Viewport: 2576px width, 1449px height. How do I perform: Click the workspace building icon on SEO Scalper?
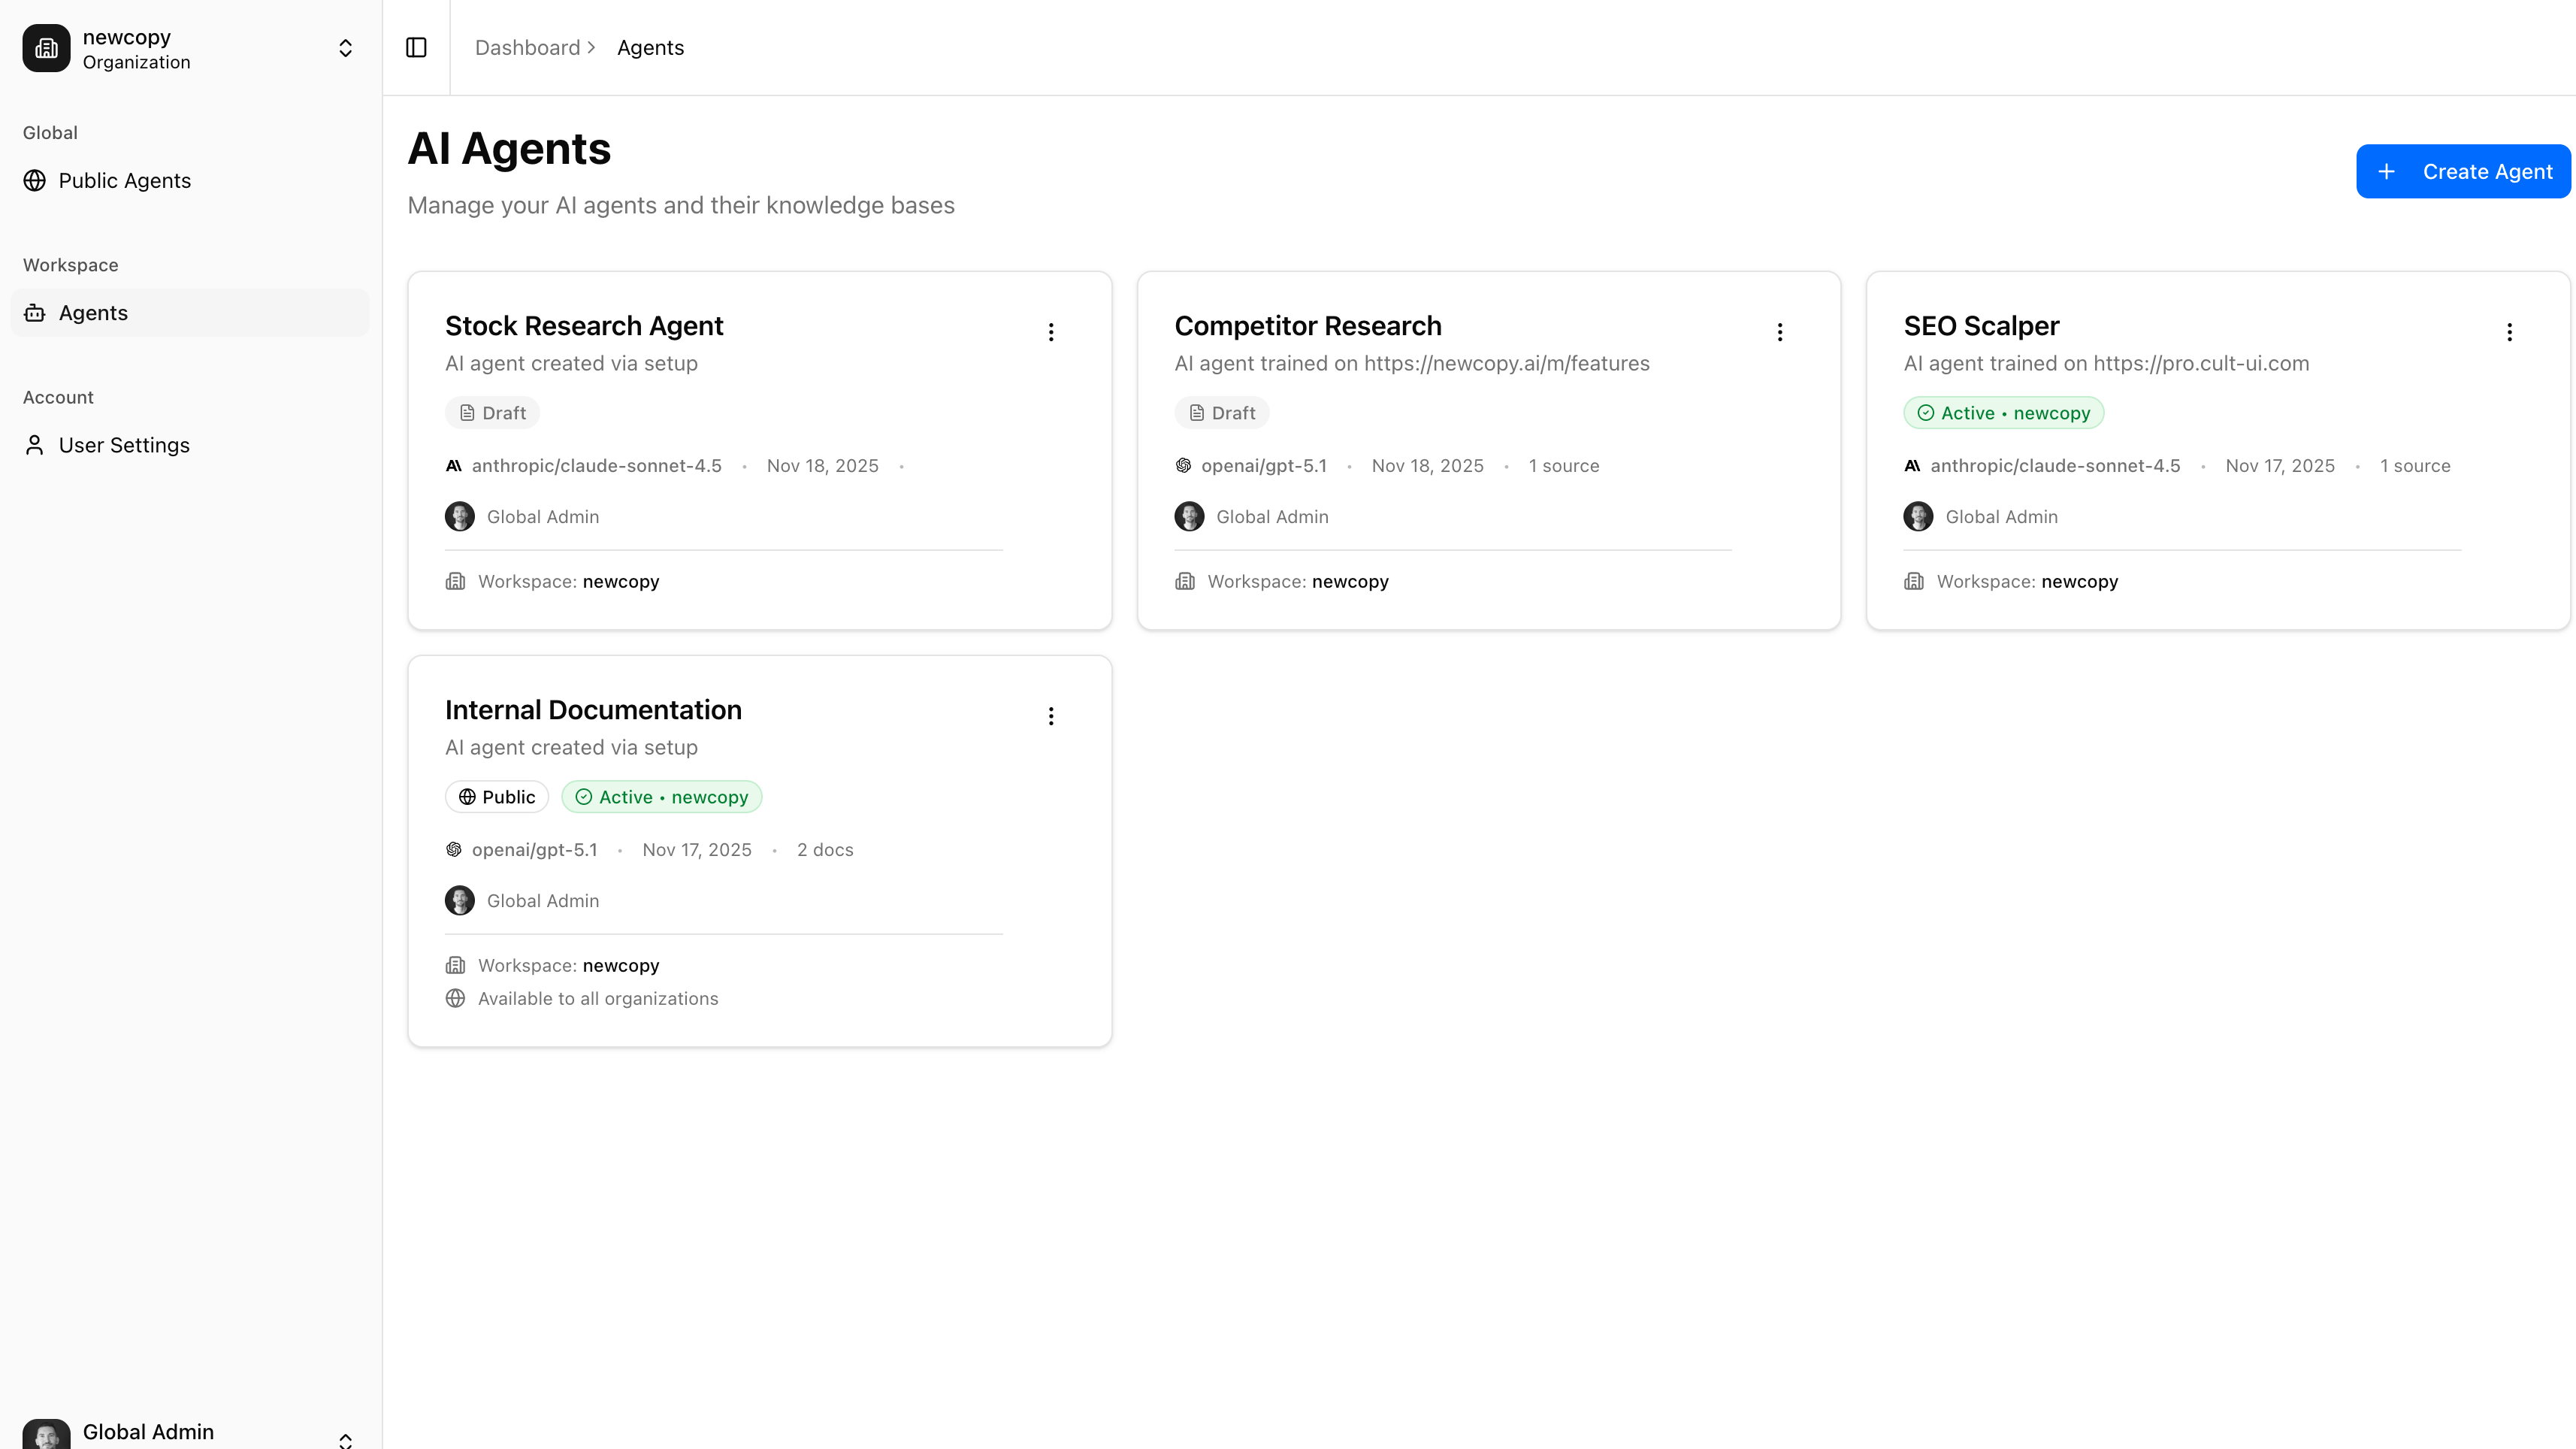[1913, 581]
